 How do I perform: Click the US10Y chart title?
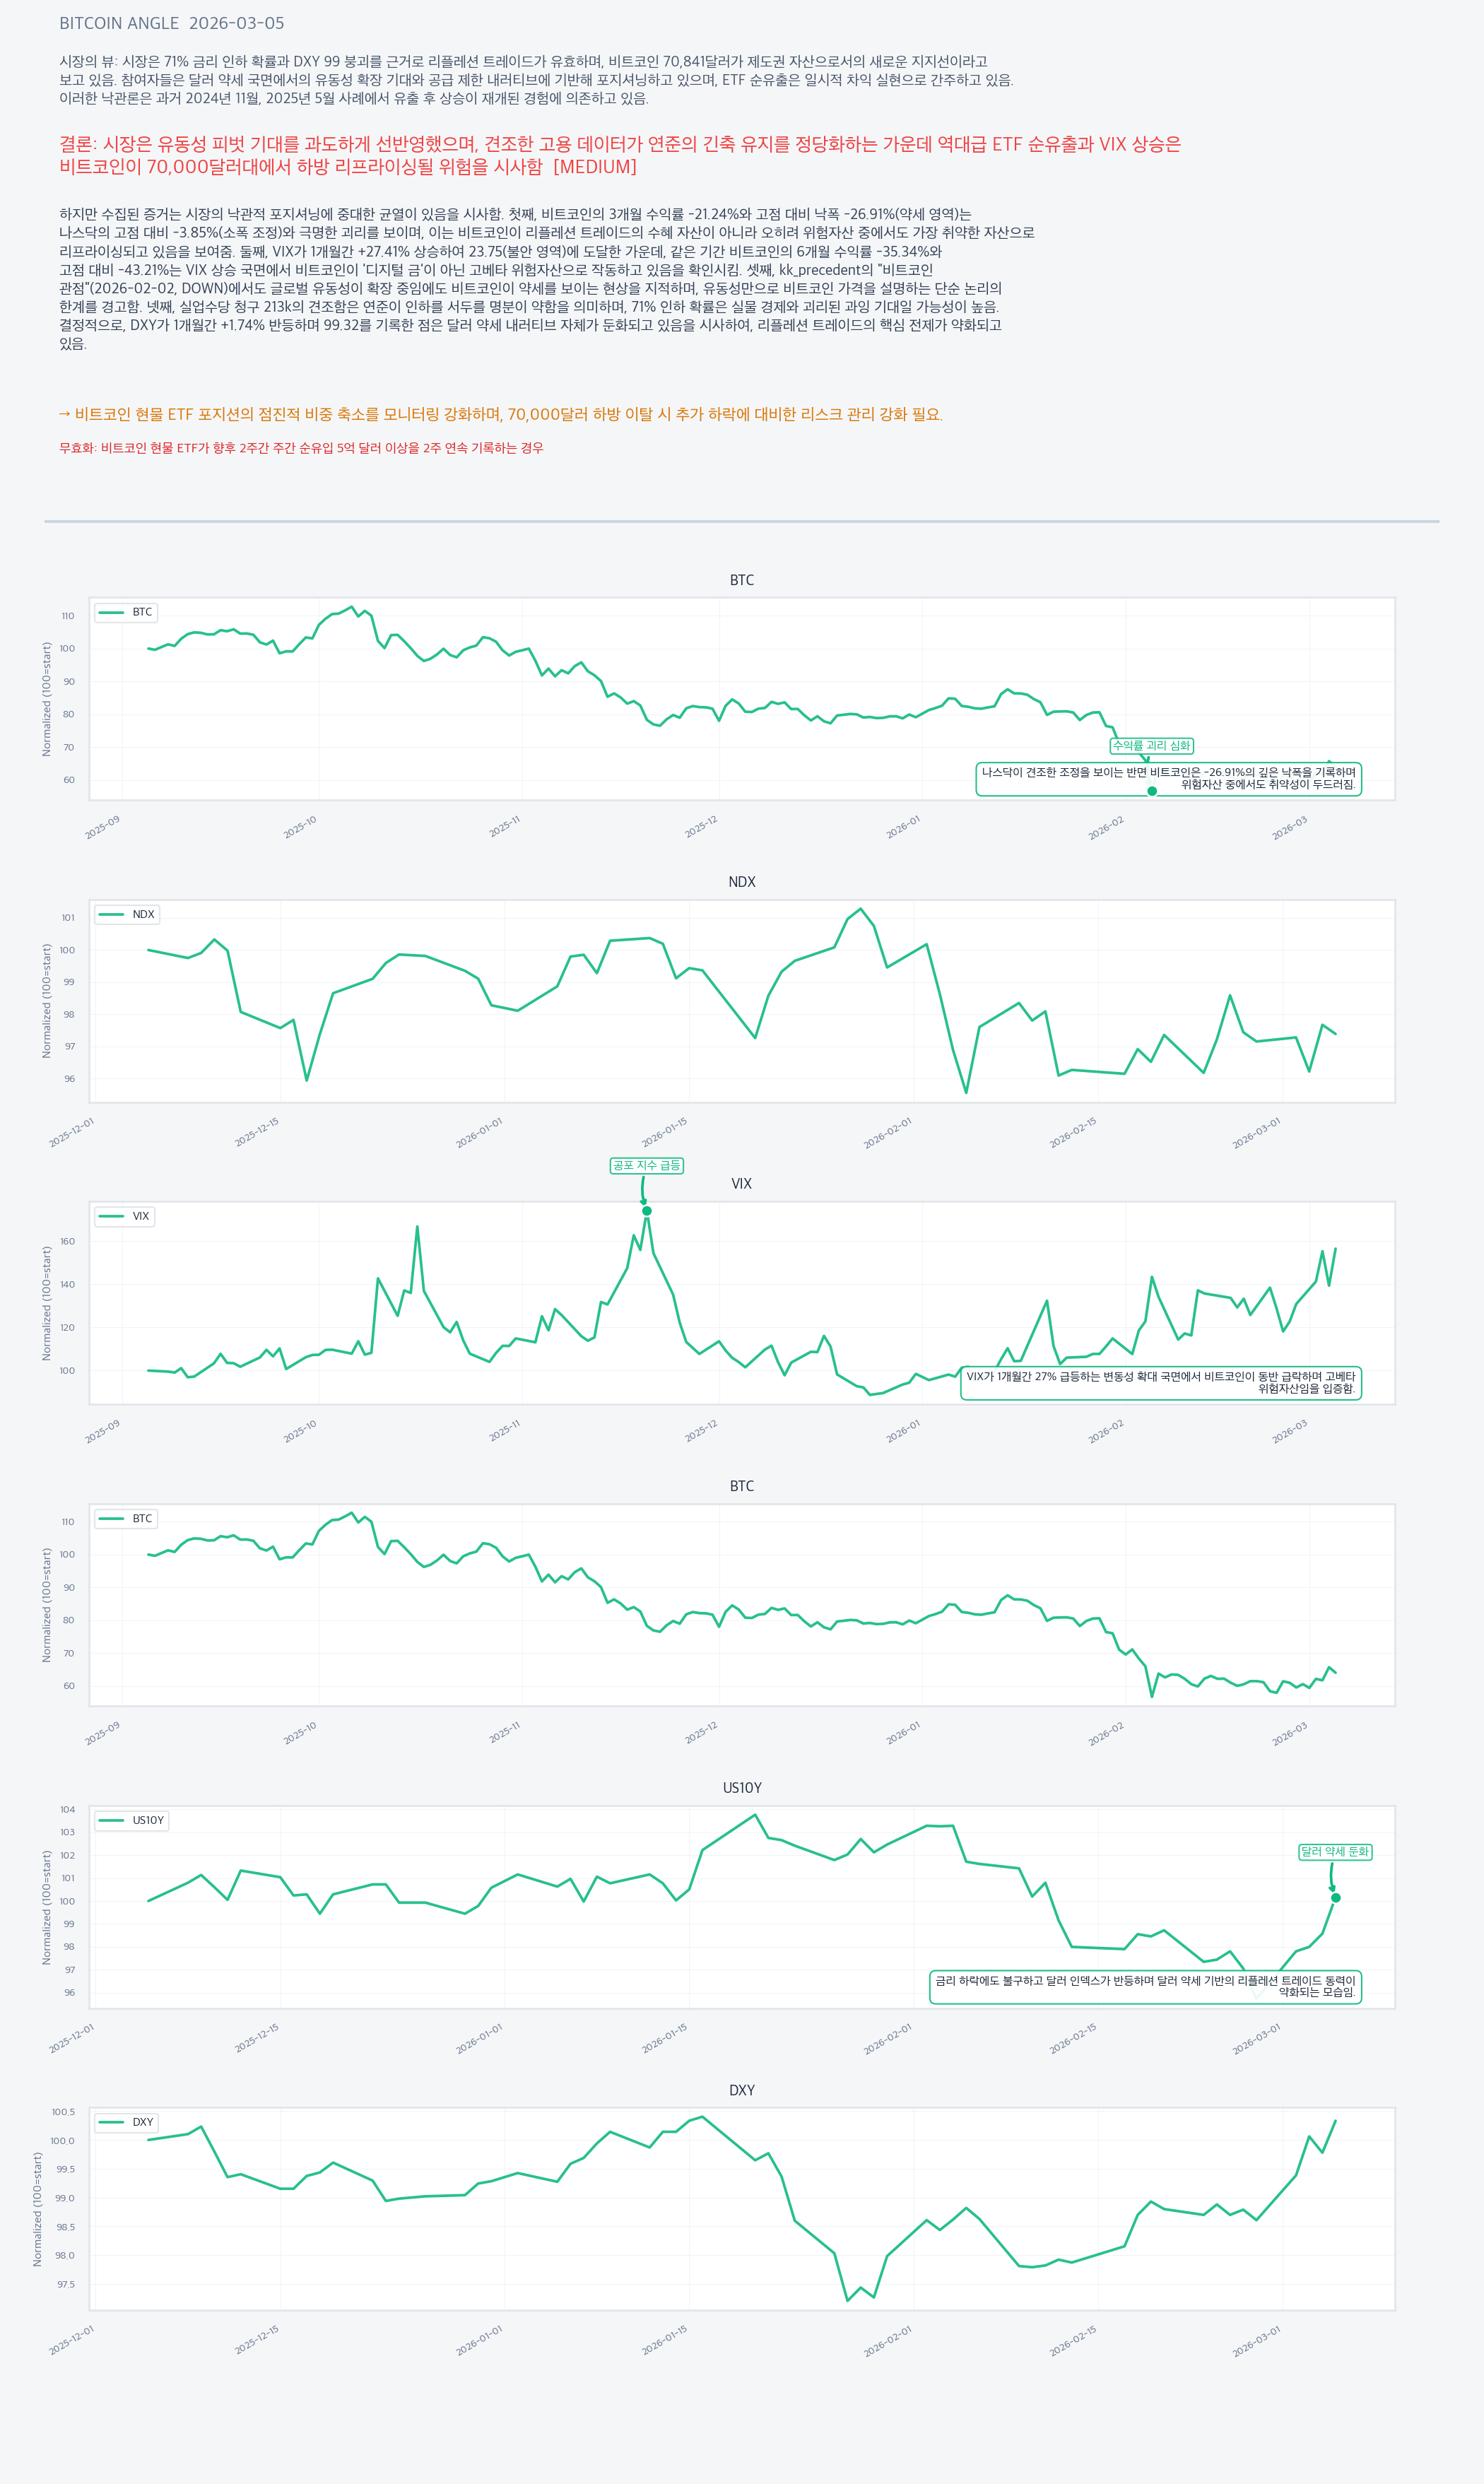point(742,1788)
